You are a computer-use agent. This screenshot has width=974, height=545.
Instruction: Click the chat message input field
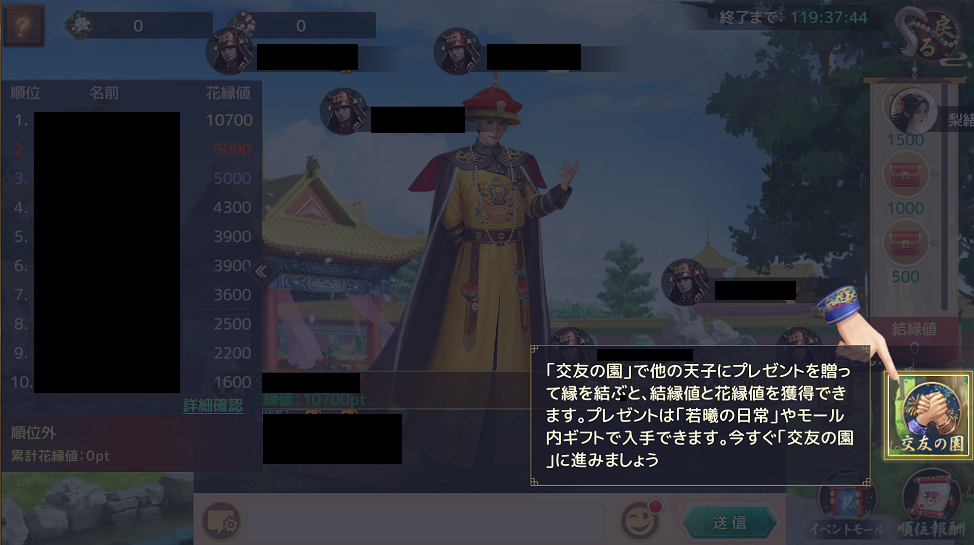tap(426, 521)
